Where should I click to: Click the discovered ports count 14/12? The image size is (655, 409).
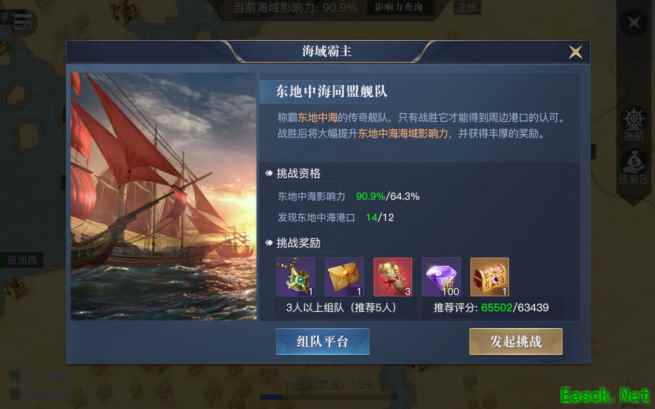click(380, 217)
